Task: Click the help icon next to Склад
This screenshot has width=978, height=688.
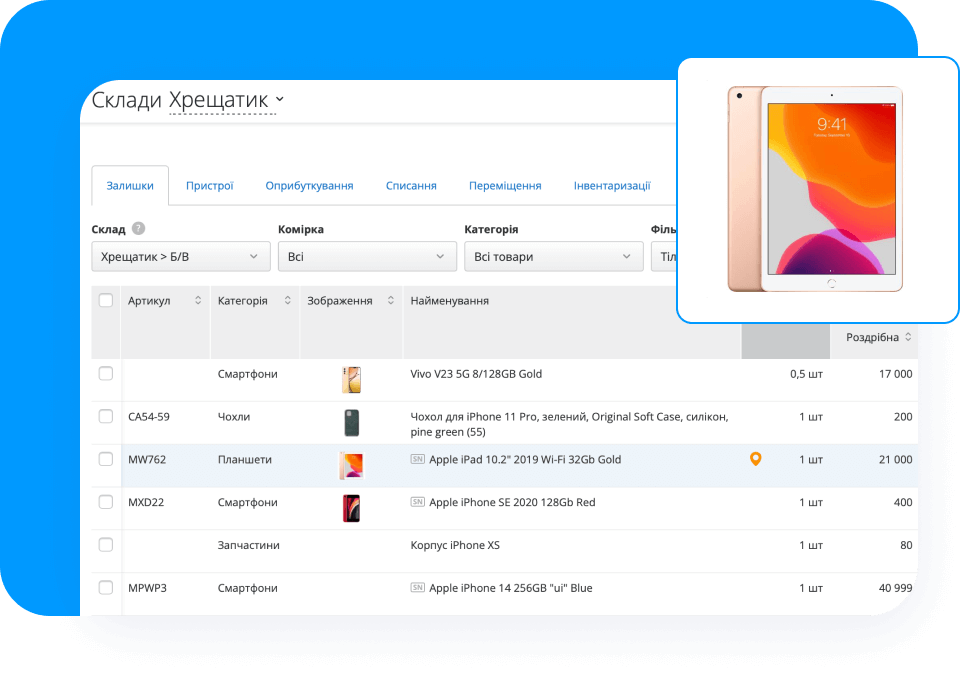Action: [138, 229]
